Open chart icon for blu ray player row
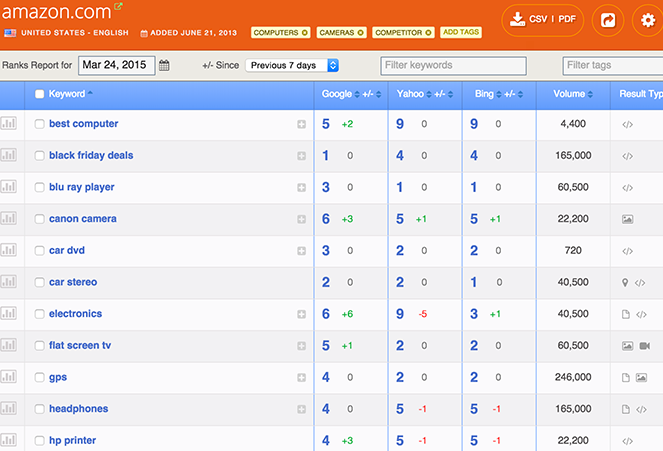 pos(8,187)
